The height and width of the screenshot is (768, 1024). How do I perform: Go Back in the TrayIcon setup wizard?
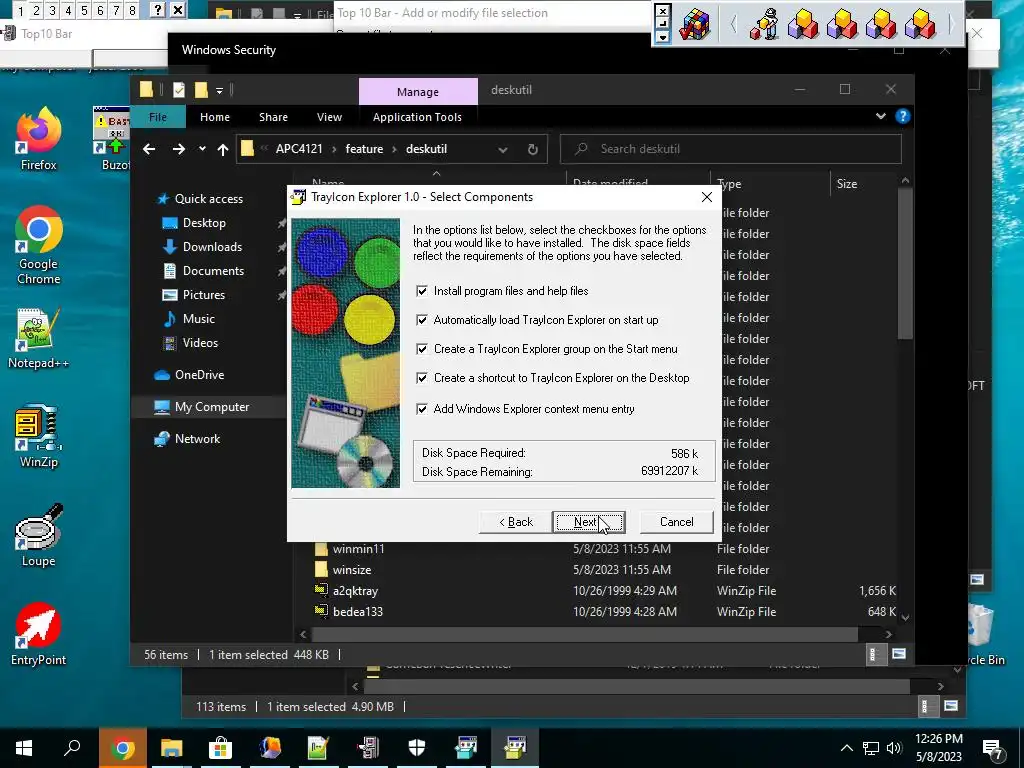tap(515, 522)
